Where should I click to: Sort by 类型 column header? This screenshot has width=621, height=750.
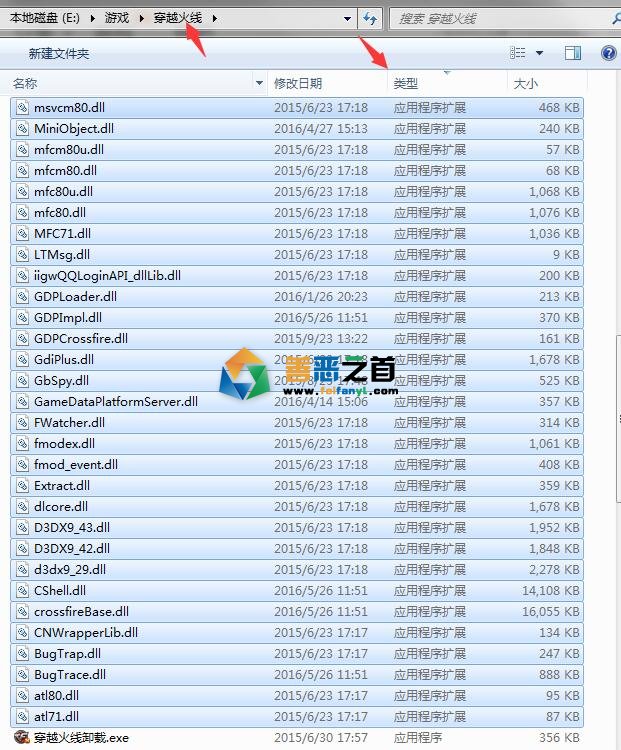click(x=406, y=83)
